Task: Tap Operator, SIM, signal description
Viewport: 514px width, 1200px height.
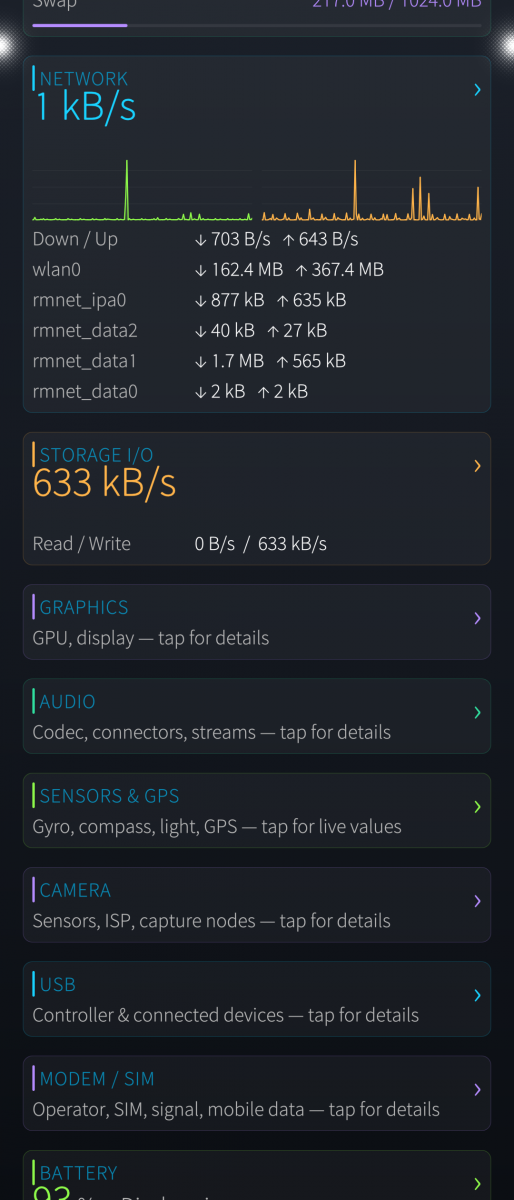Action: point(236,1109)
